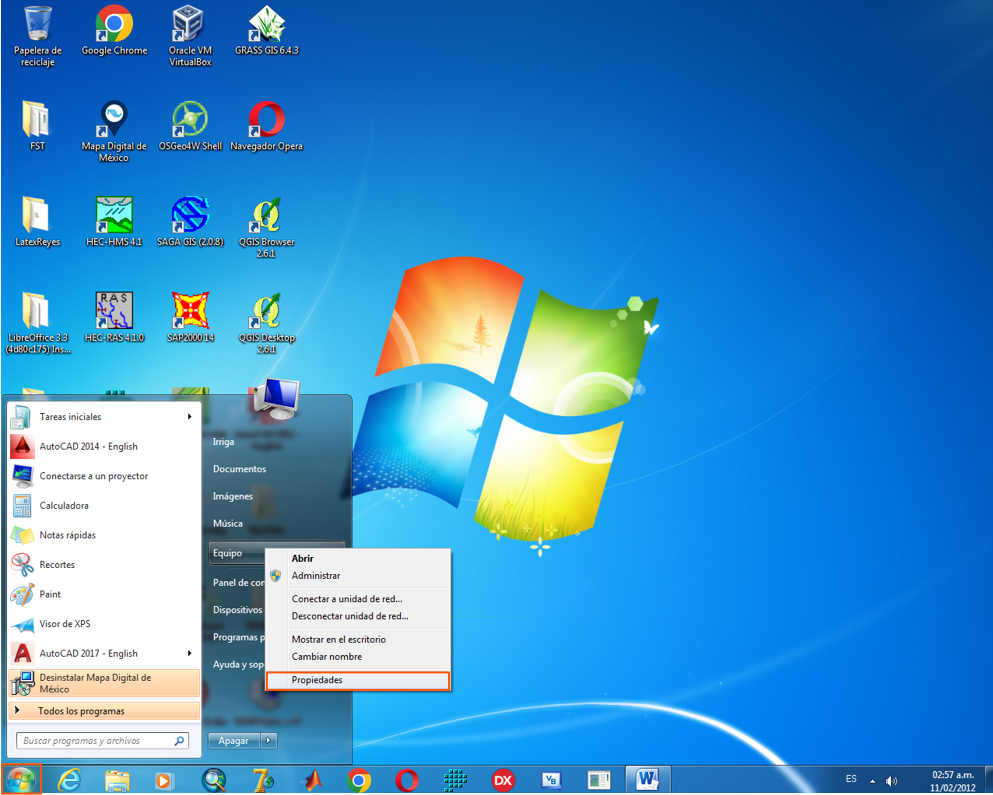Launch Navegador Opera from the desktop

pyautogui.click(x=265, y=120)
